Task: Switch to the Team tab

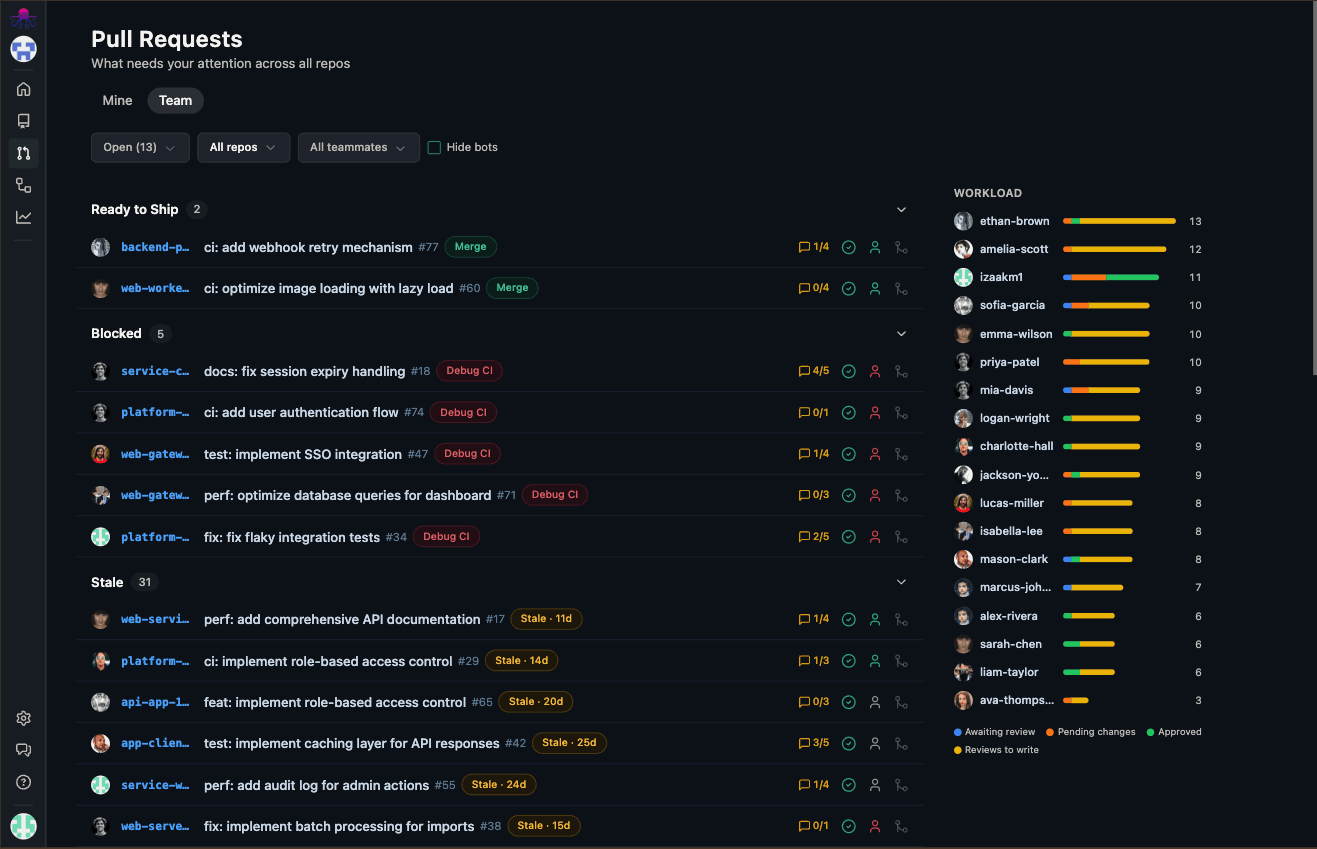Action: click(x=175, y=100)
